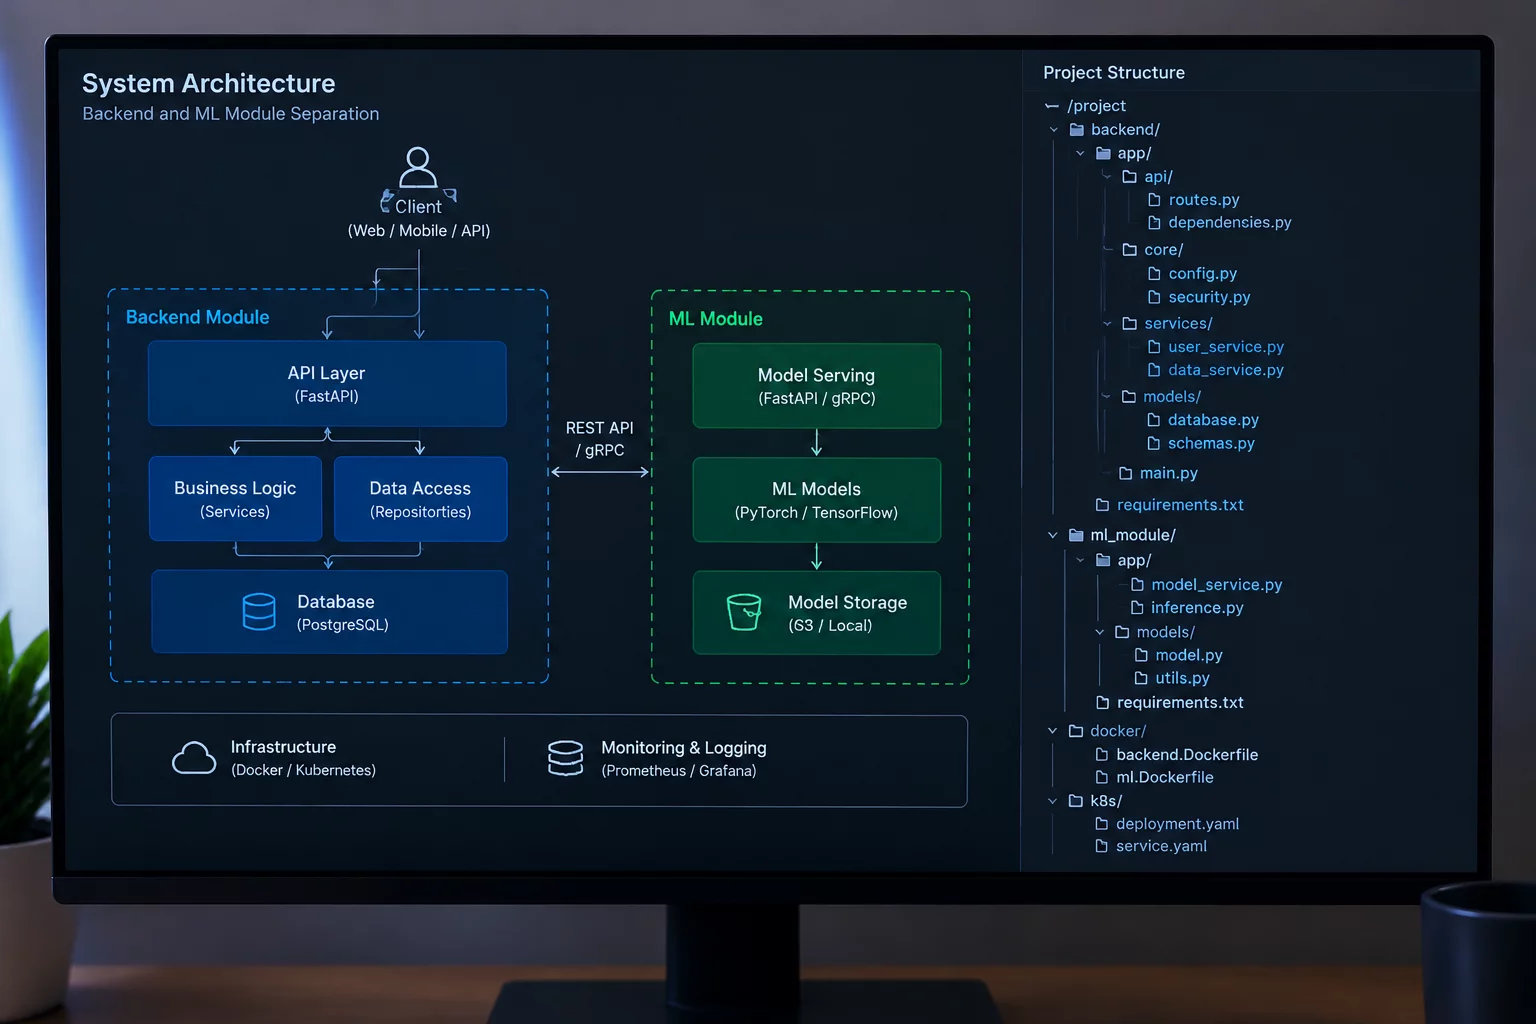Collapse the services/ folder chevron
The image size is (1536, 1024).
pyautogui.click(x=1107, y=324)
